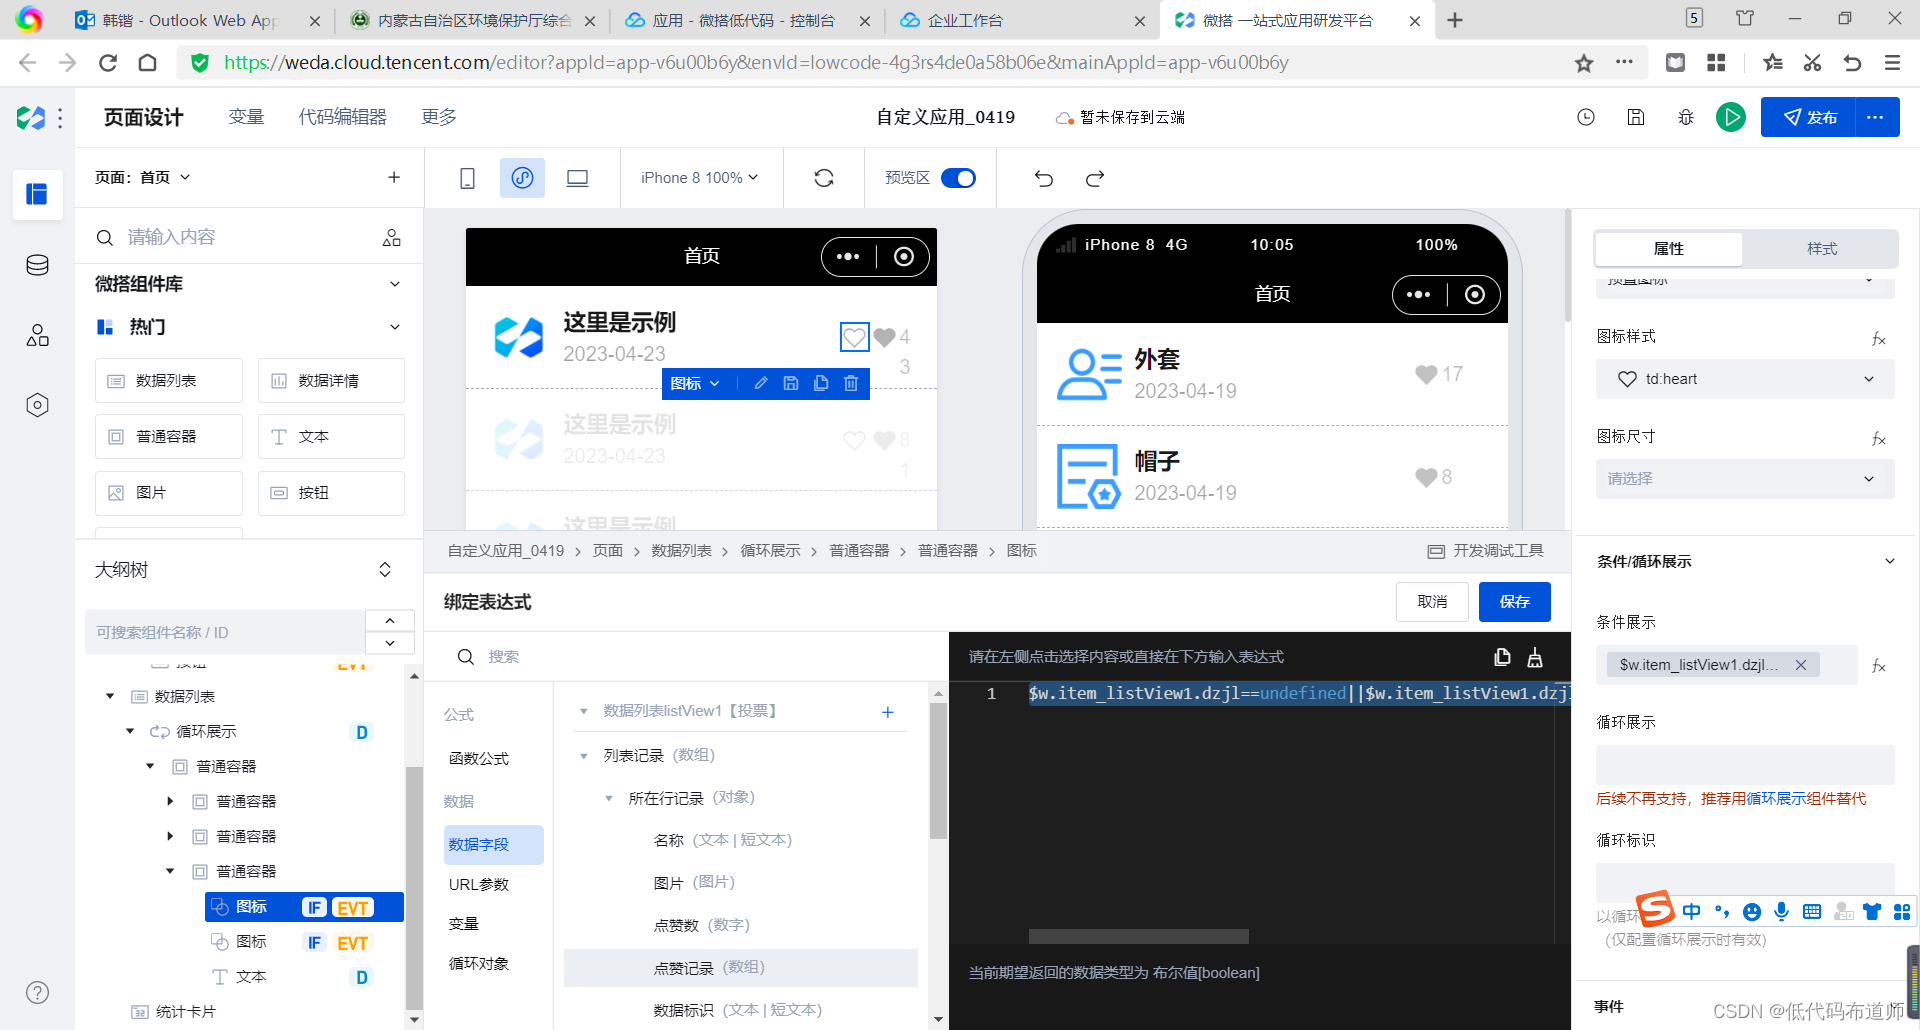Collapse the component library section

pos(394,284)
